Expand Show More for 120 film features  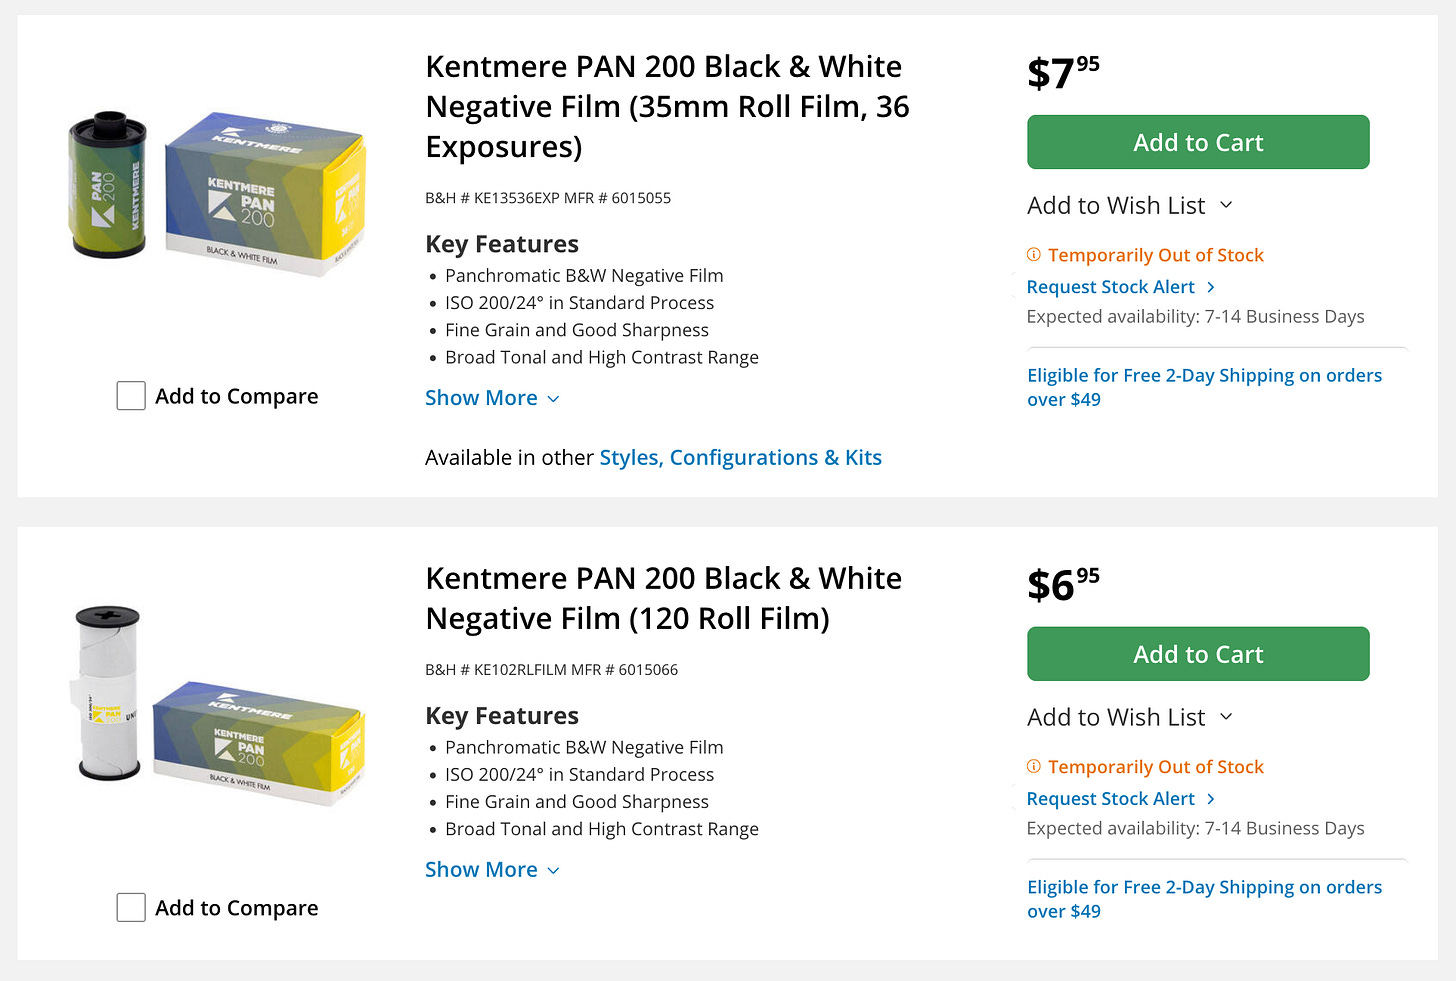[x=492, y=870]
